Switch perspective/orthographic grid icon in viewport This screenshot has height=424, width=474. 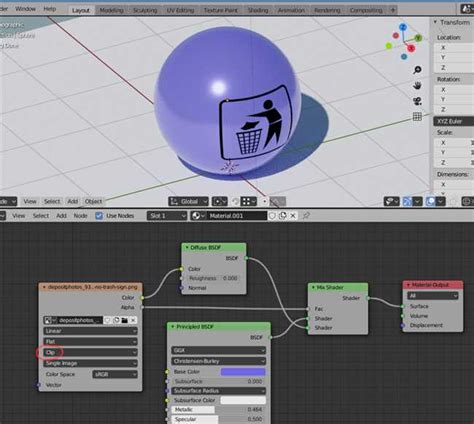click(417, 116)
